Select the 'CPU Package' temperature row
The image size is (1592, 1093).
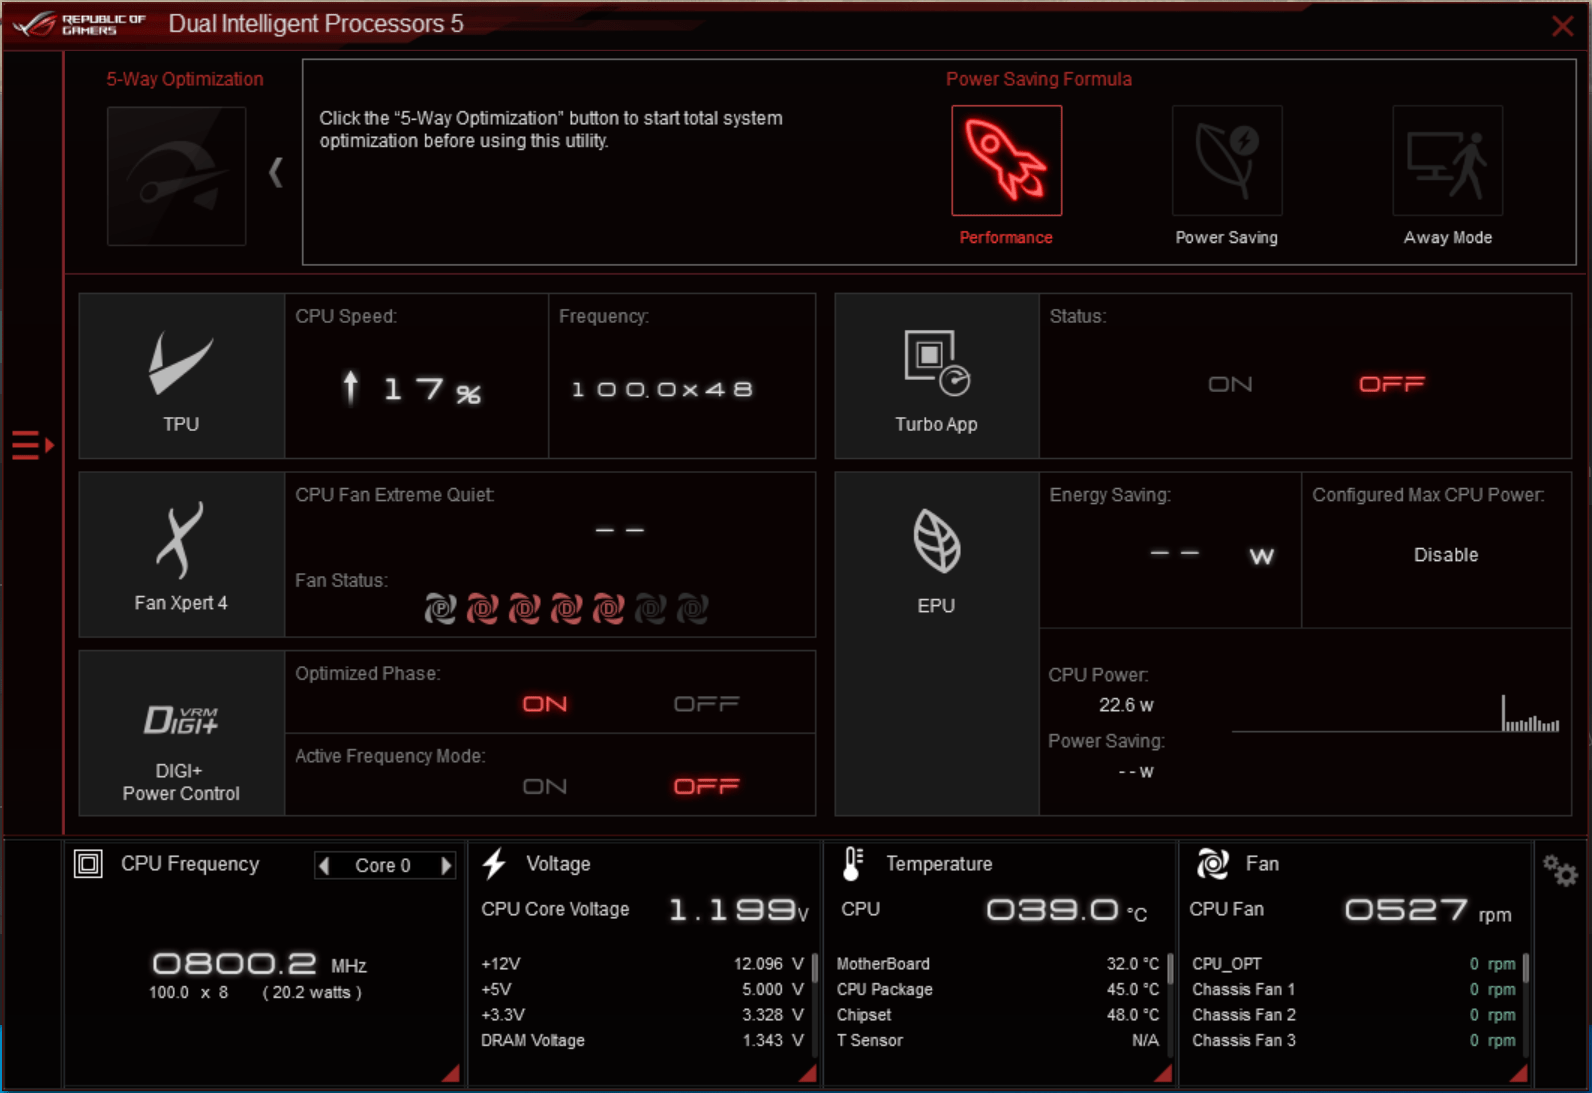(998, 989)
